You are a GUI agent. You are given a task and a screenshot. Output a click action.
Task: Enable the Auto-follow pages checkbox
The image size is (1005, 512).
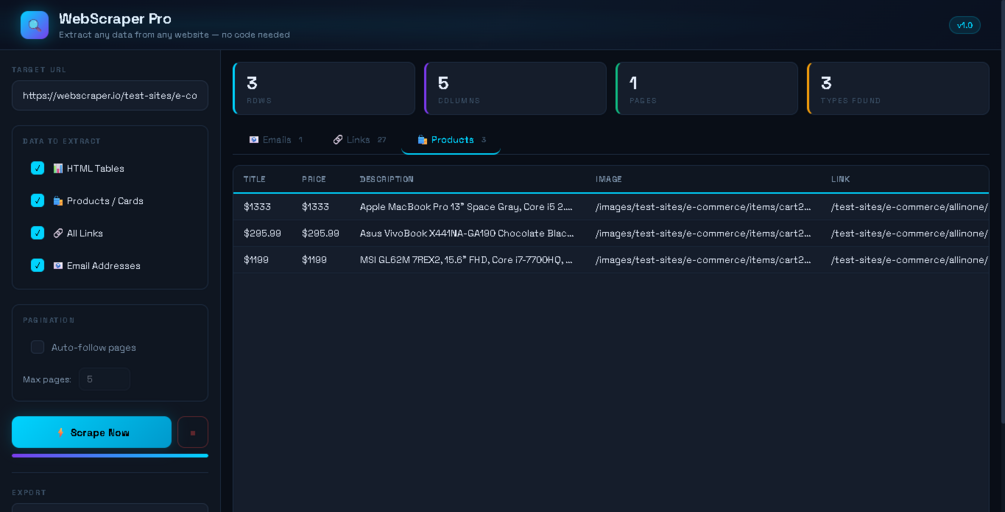[x=37, y=347]
